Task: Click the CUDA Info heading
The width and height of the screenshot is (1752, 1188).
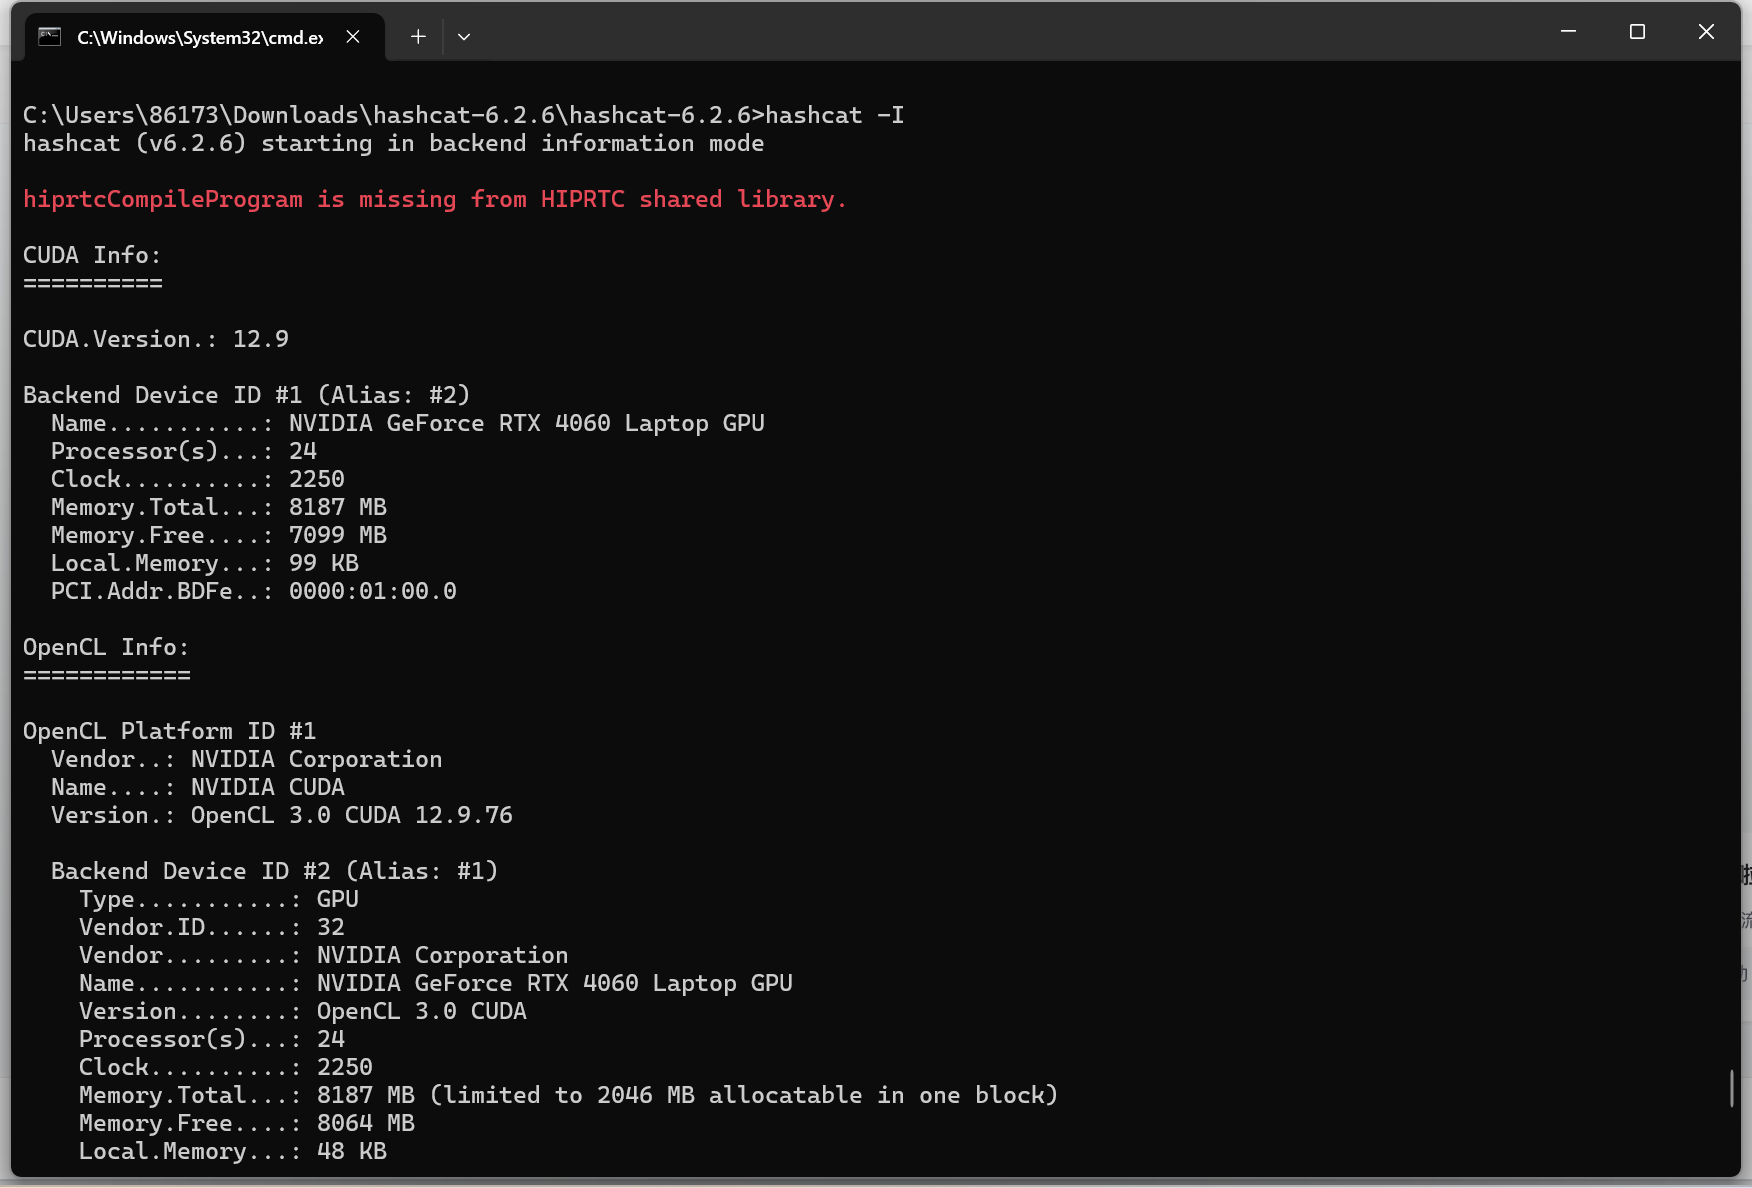Action: coord(92,255)
